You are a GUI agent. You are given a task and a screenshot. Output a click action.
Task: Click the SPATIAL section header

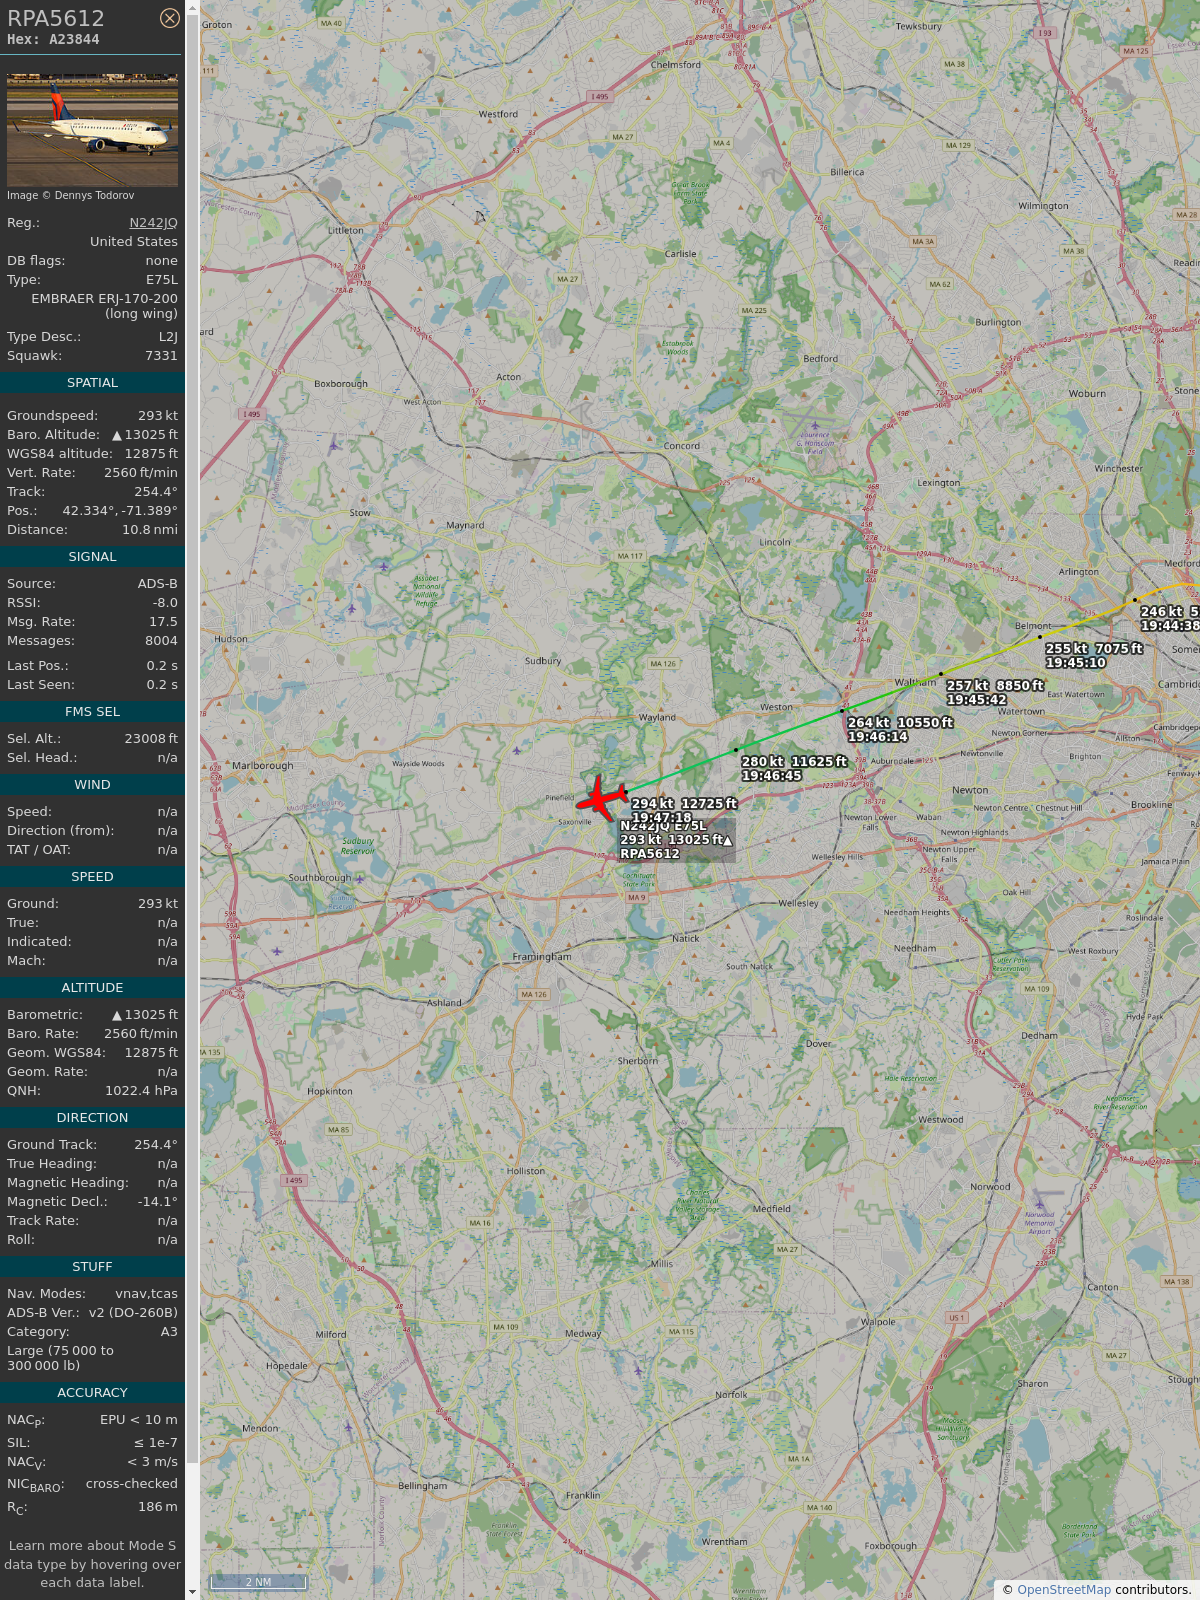tap(92, 383)
